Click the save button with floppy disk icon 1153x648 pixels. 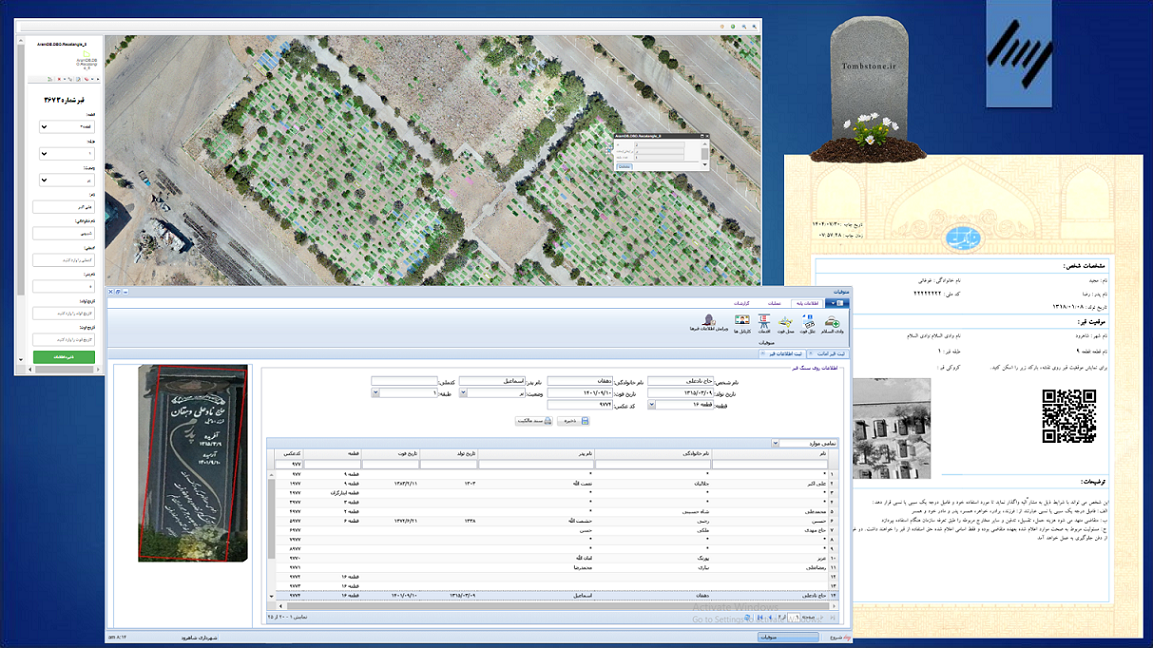click(x=572, y=421)
